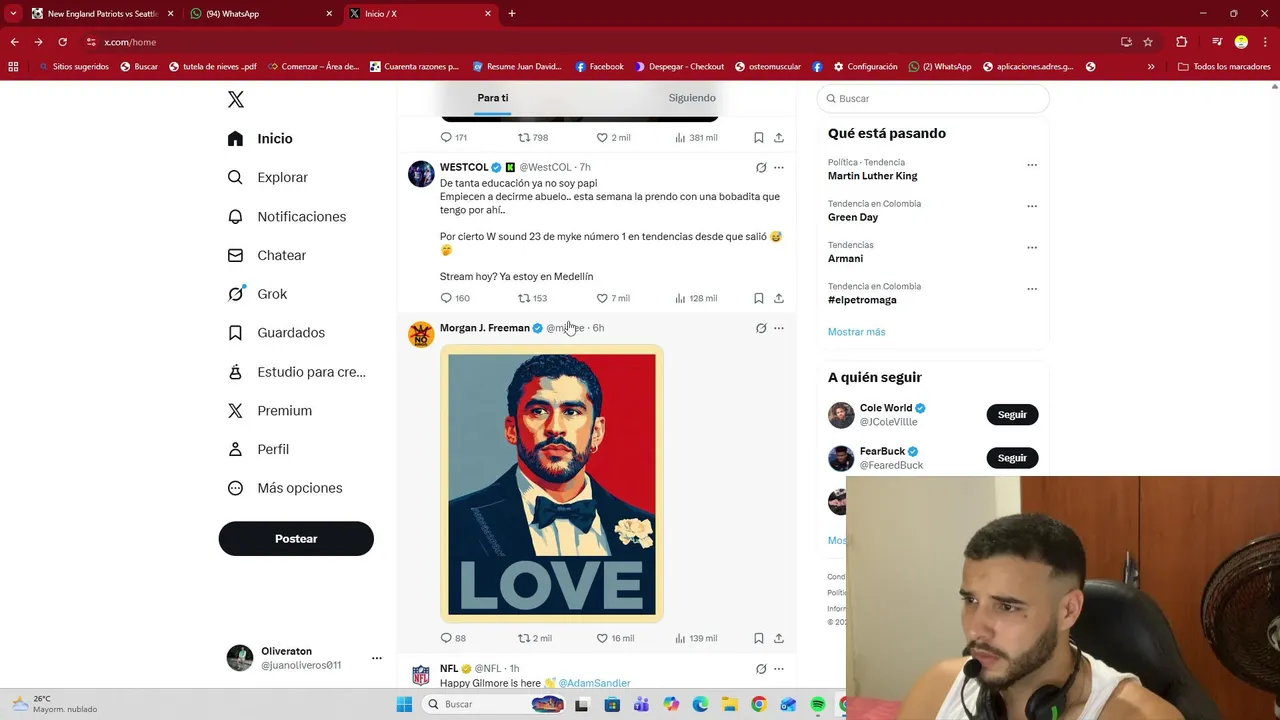This screenshot has width=1280, height=720.
Task: Open the Premium page
Action: coord(270,411)
